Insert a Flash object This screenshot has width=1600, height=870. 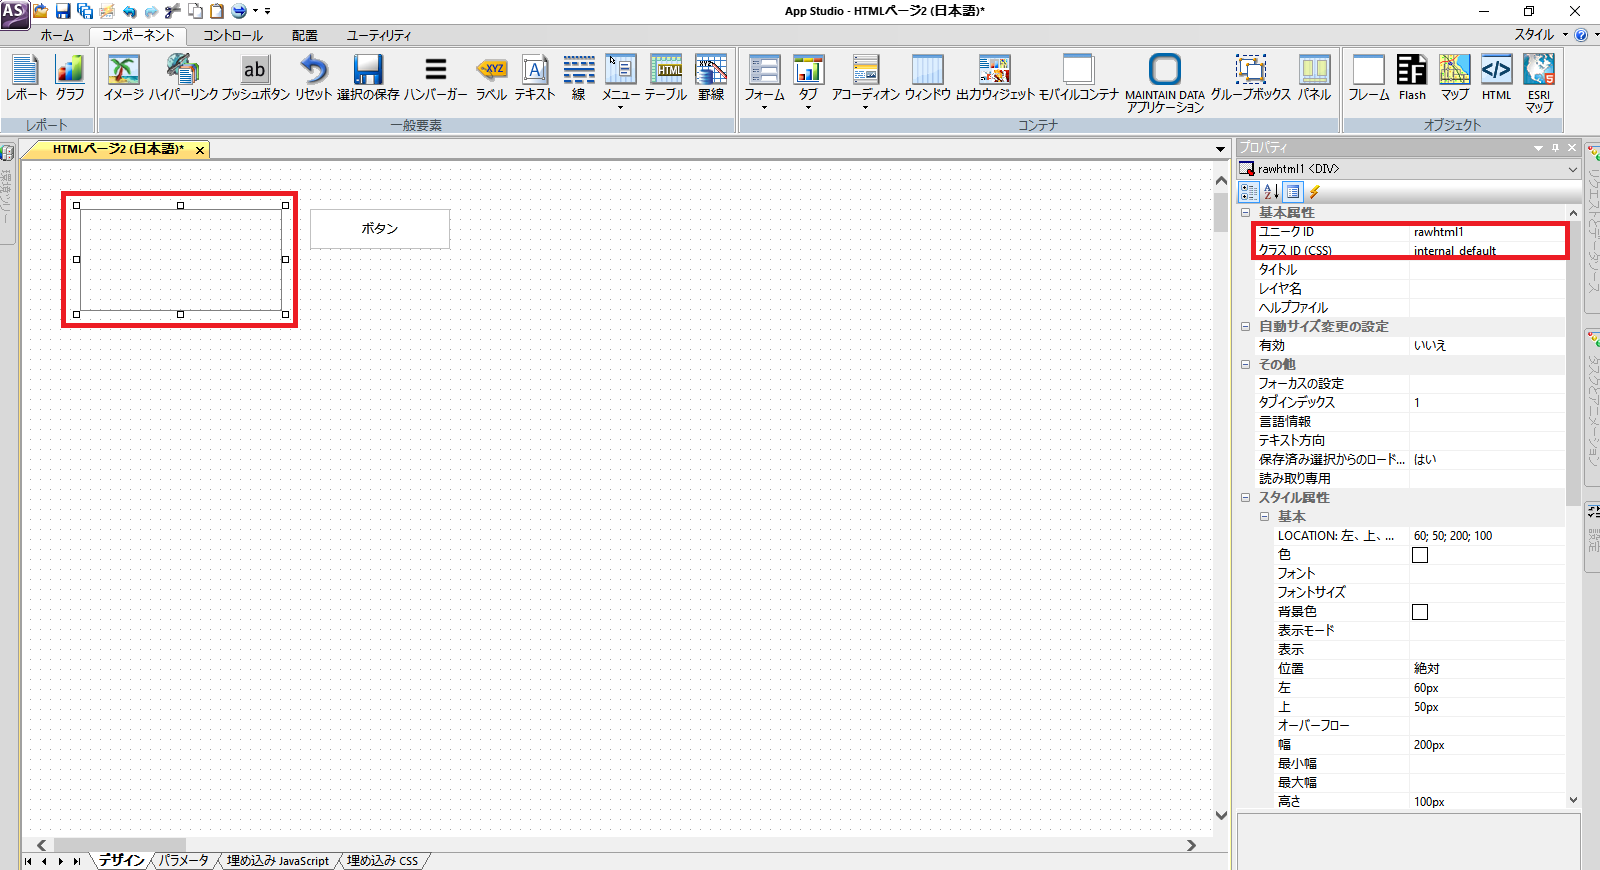(1412, 78)
